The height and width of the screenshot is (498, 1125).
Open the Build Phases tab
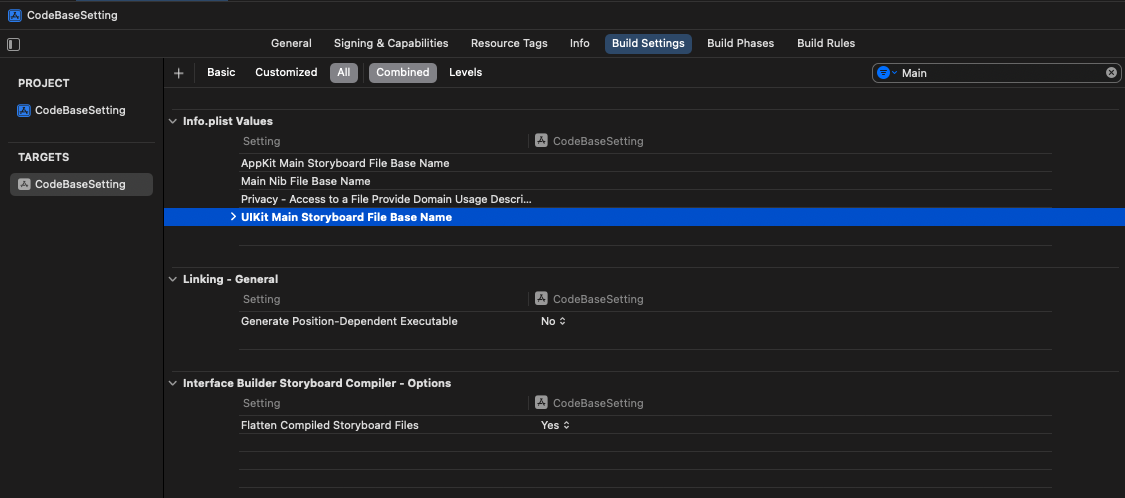[x=740, y=43]
